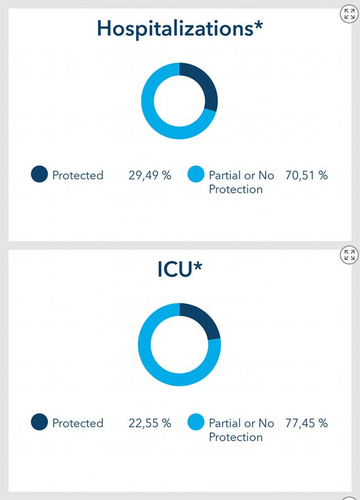Click the ICU Protected dark blue legend dot

(x=39, y=422)
